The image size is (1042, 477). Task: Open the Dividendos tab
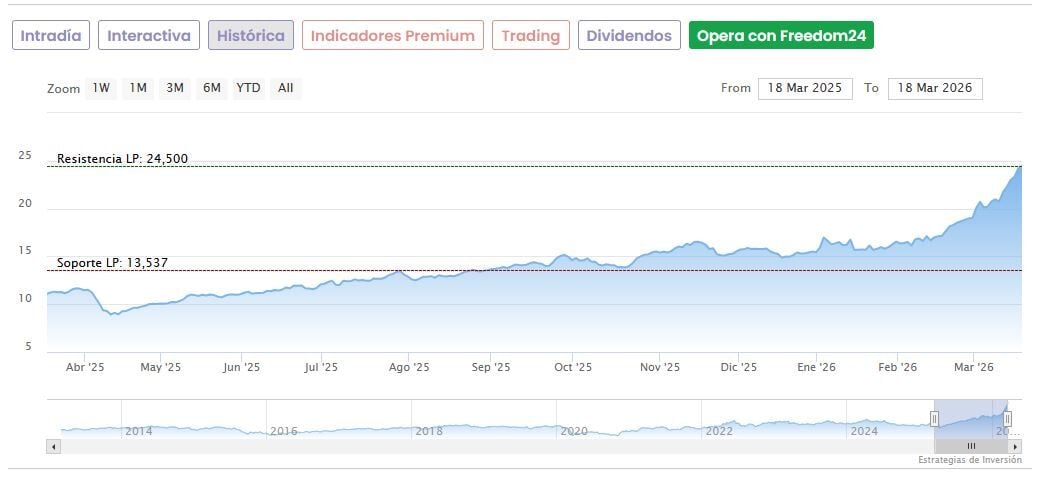coord(629,36)
